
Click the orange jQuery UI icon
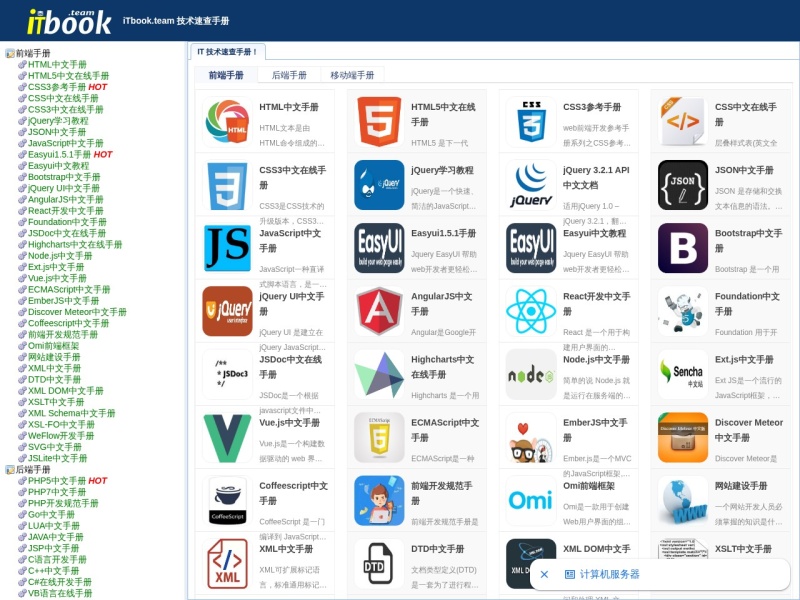[228, 311]
